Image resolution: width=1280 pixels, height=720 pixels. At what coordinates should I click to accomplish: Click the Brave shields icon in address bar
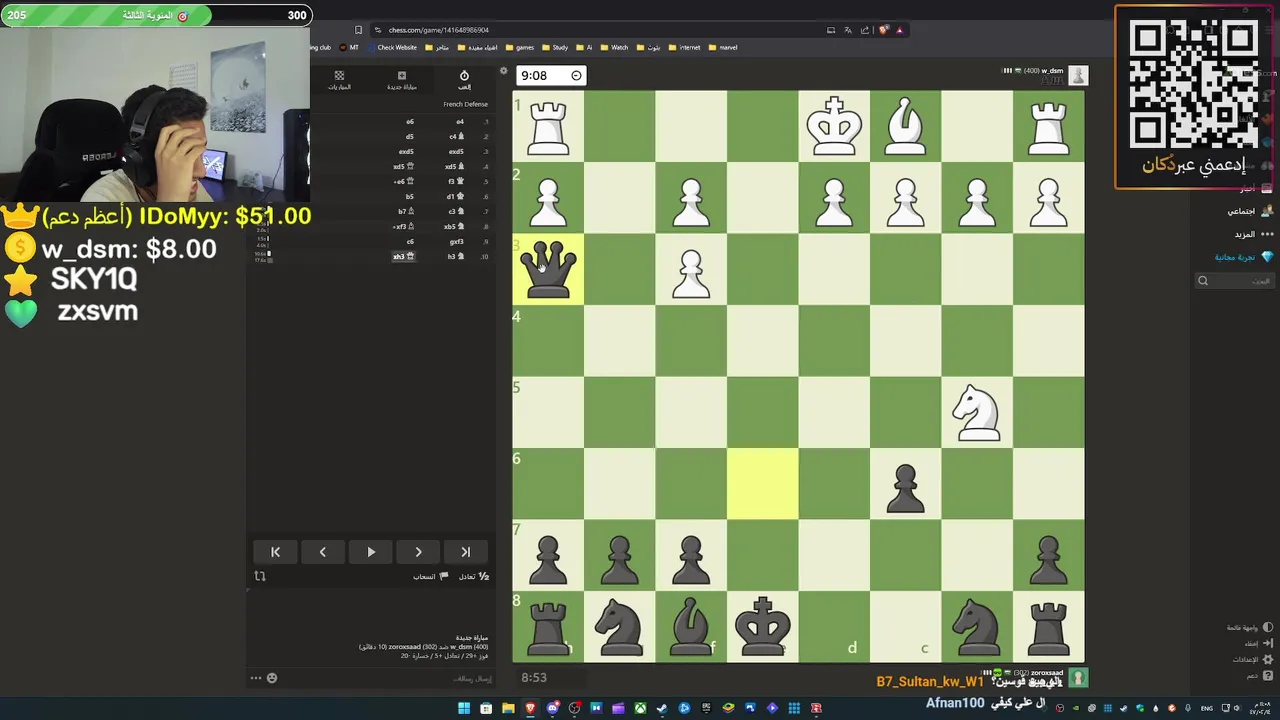pyautogui.click(x=883, y=30)
